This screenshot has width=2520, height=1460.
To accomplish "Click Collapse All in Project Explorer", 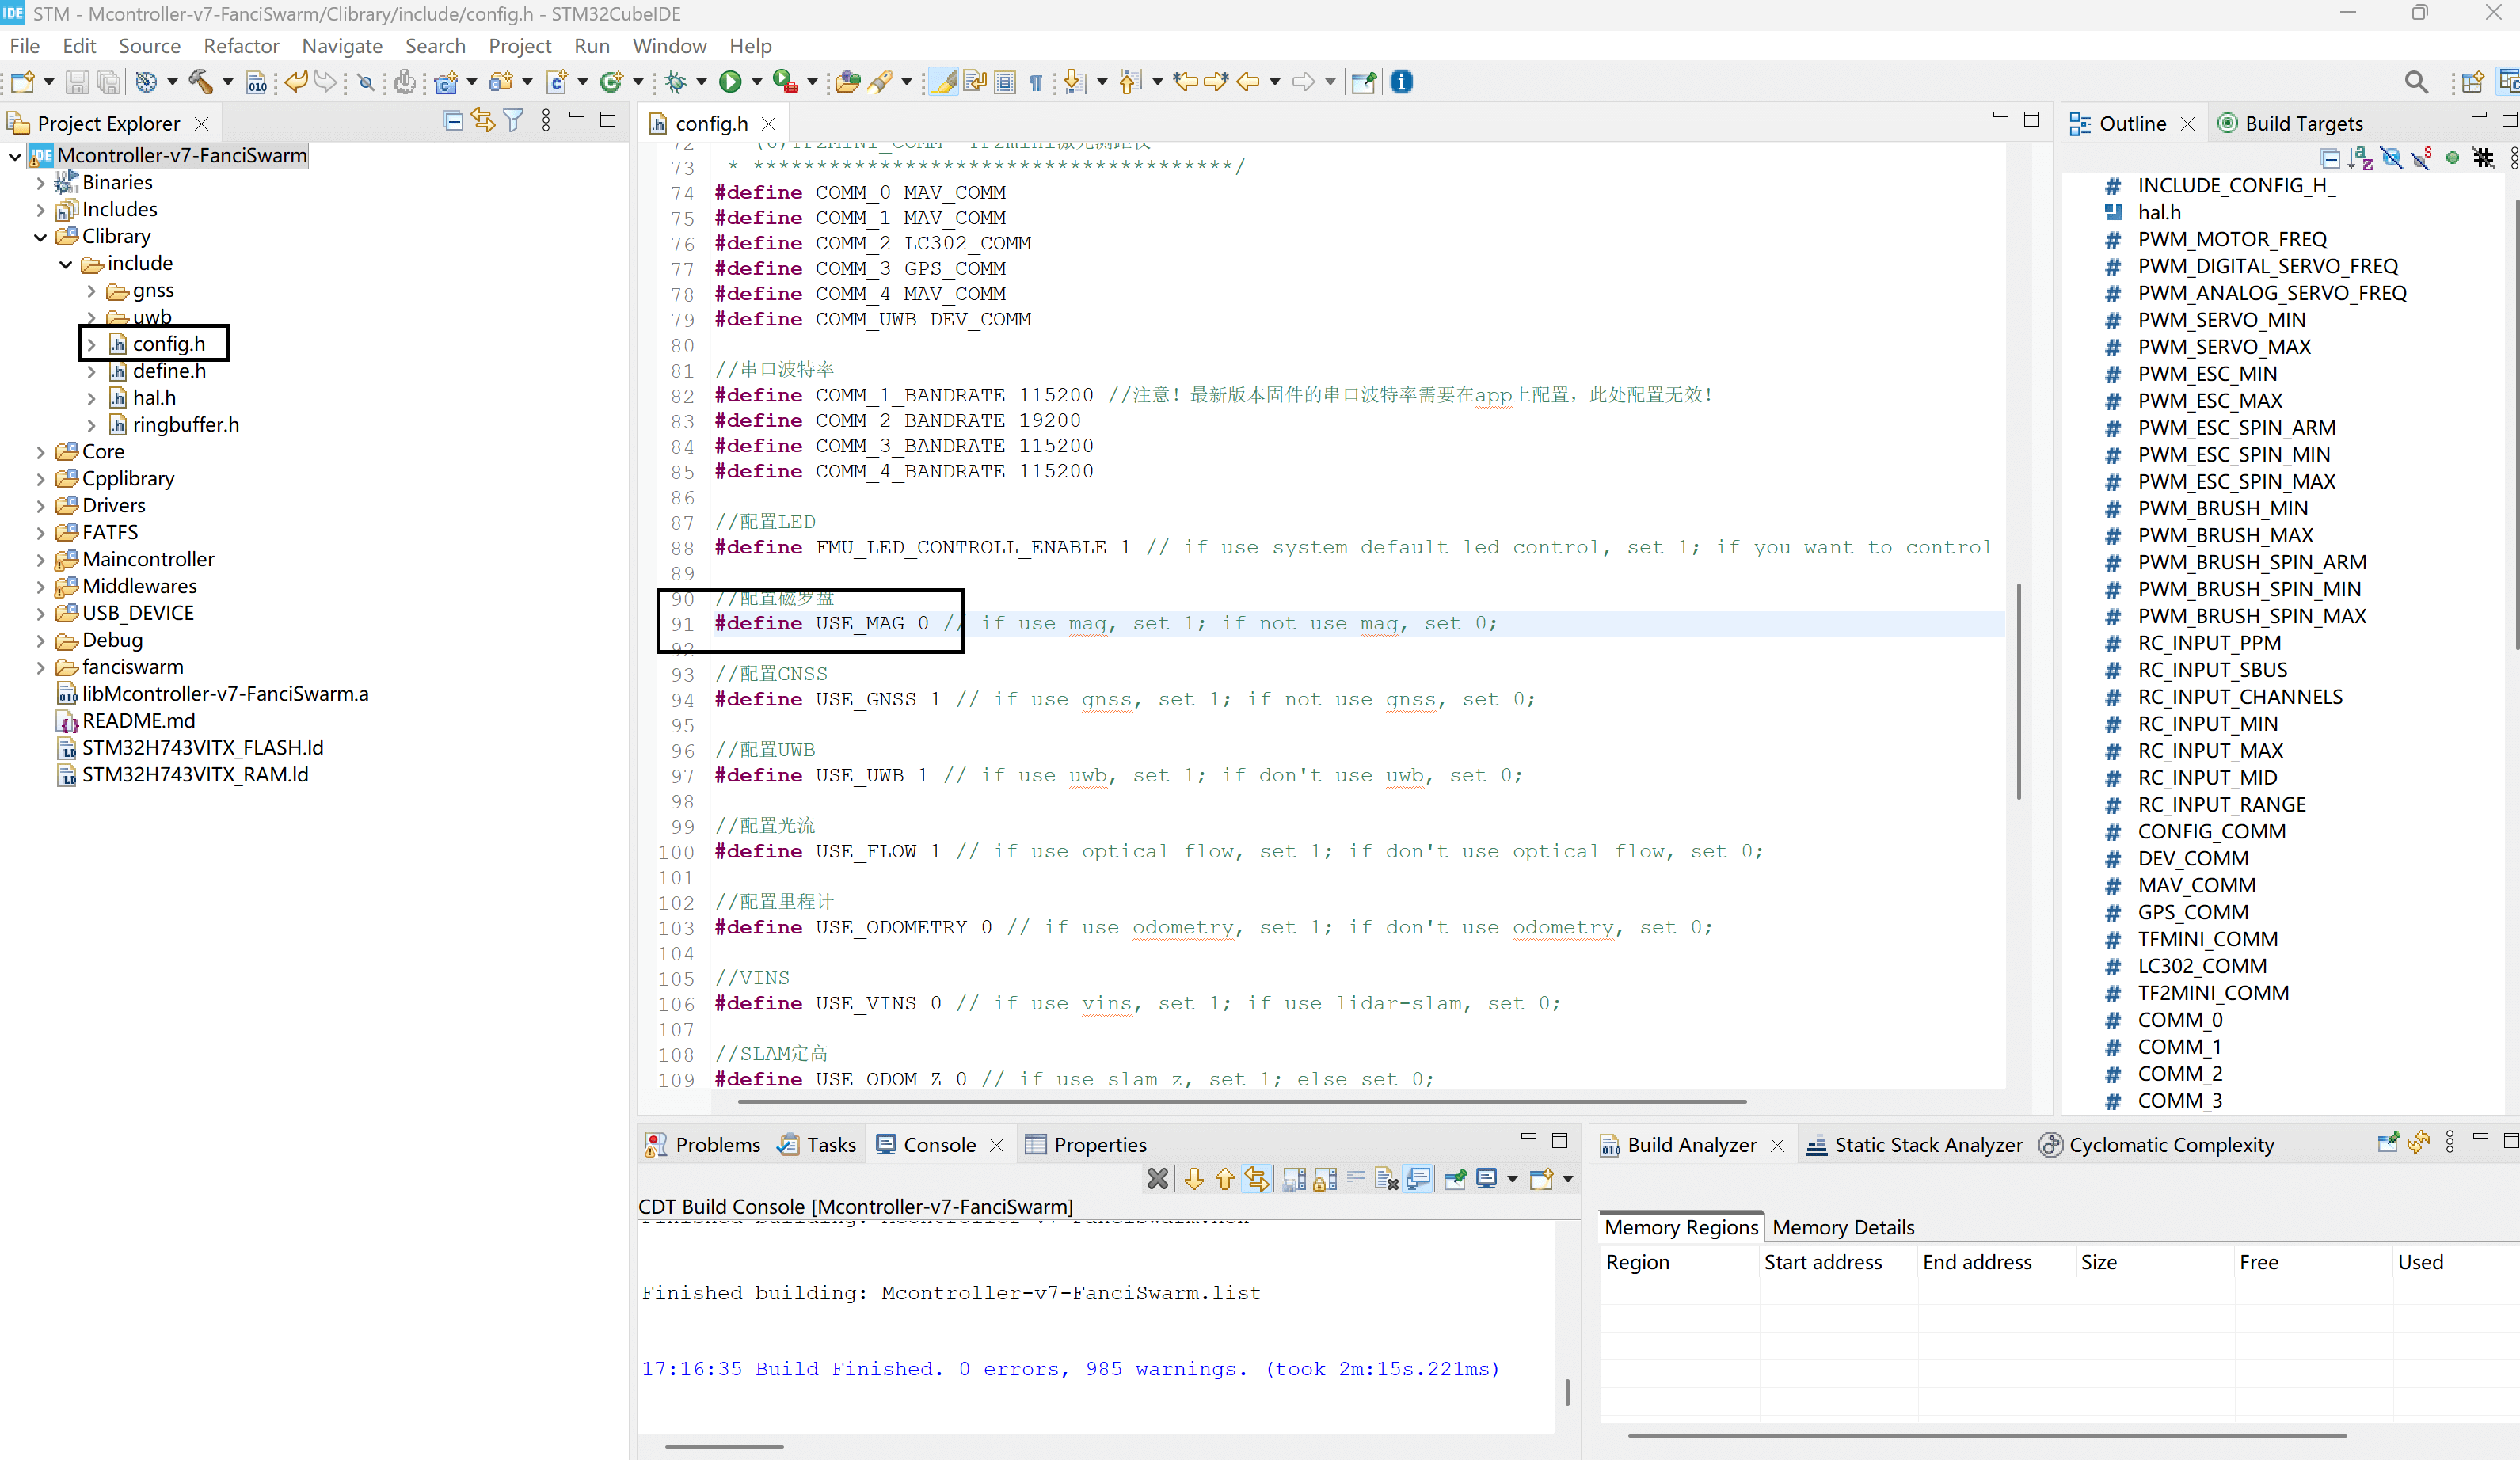I will tap(452, 121).
